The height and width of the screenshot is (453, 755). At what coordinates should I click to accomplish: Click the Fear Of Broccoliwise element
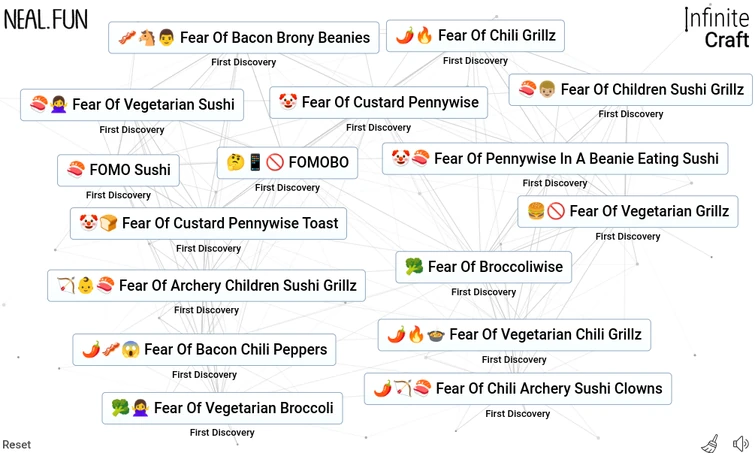click(x=484, y=267)
